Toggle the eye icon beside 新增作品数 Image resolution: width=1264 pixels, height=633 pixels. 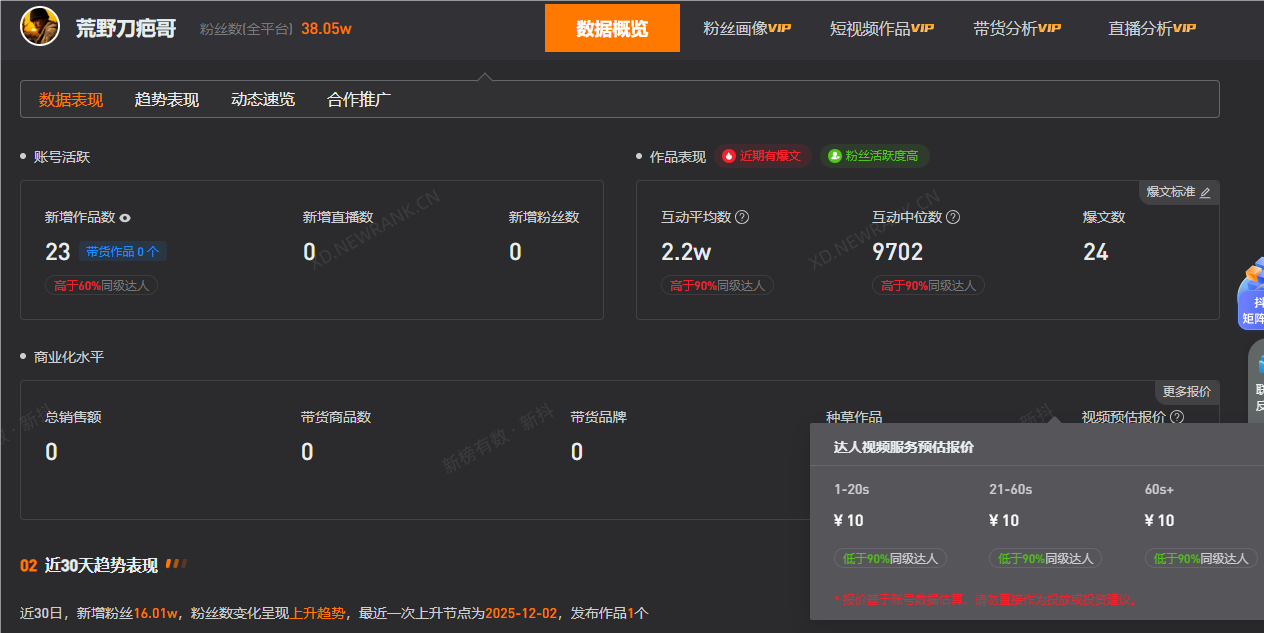[x=125, y=218]
